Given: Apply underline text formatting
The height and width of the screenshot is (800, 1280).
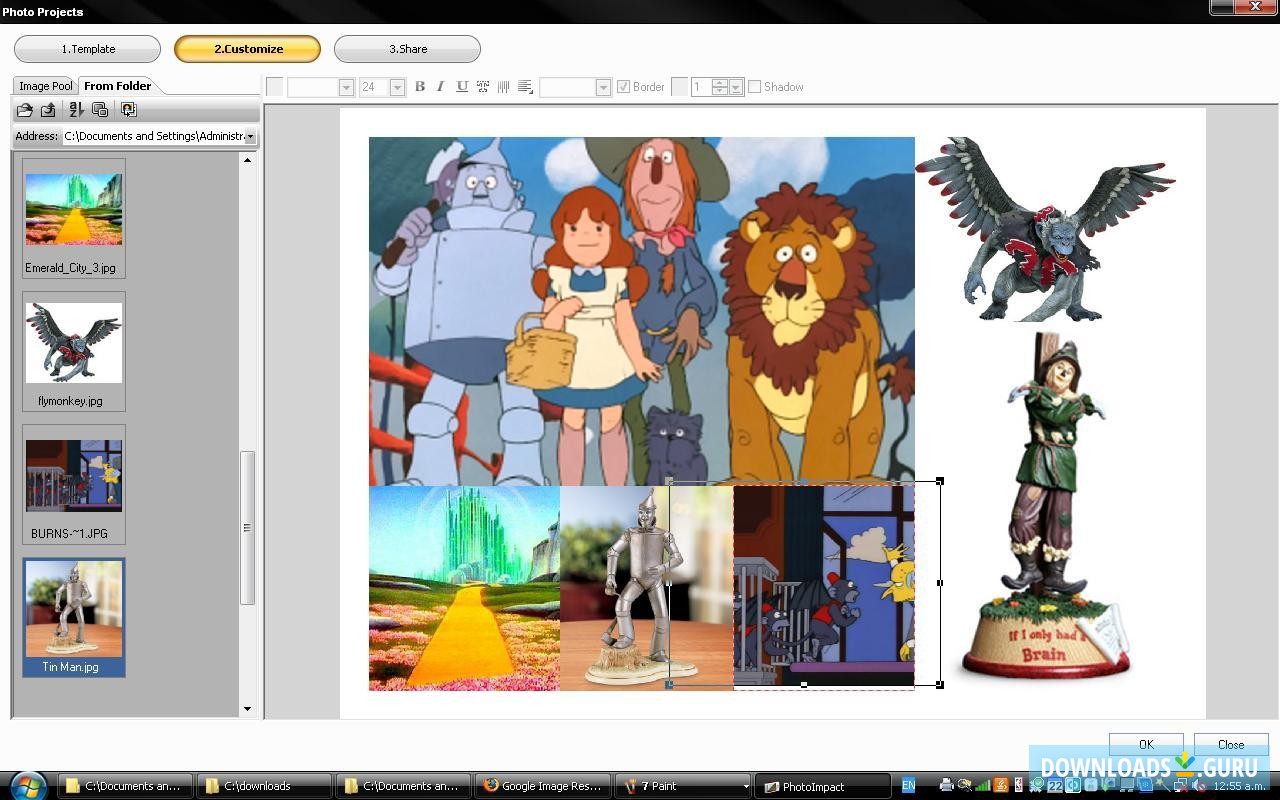Looking at the screenshot, I should coord(461,87).
